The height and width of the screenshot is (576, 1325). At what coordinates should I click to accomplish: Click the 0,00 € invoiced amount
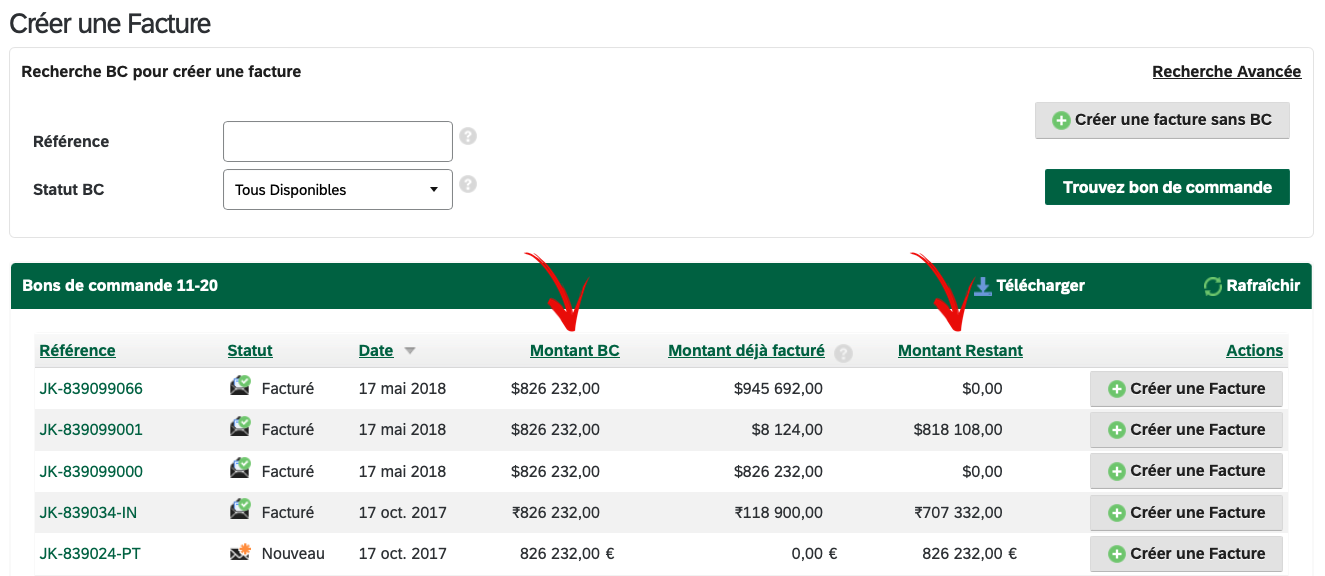click(814, 553)
